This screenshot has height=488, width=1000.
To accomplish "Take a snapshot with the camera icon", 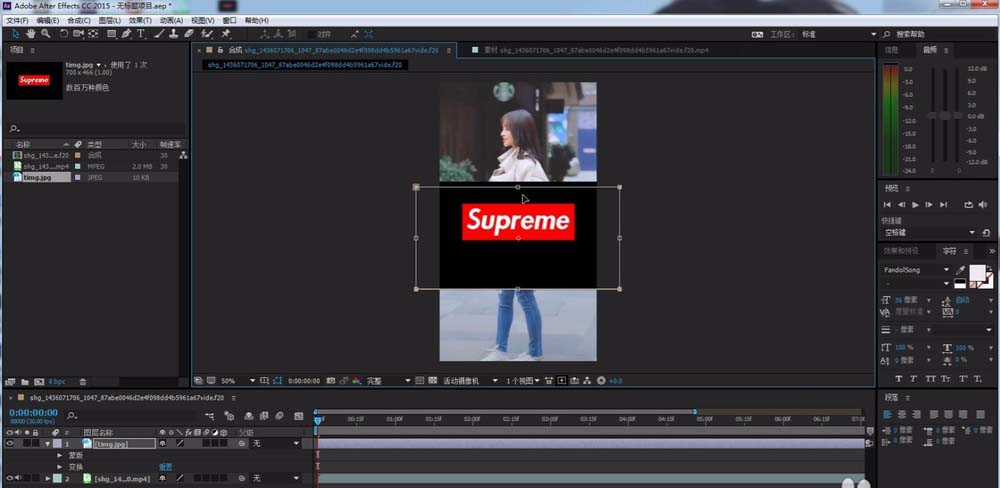I will click(x=331, y=380).
